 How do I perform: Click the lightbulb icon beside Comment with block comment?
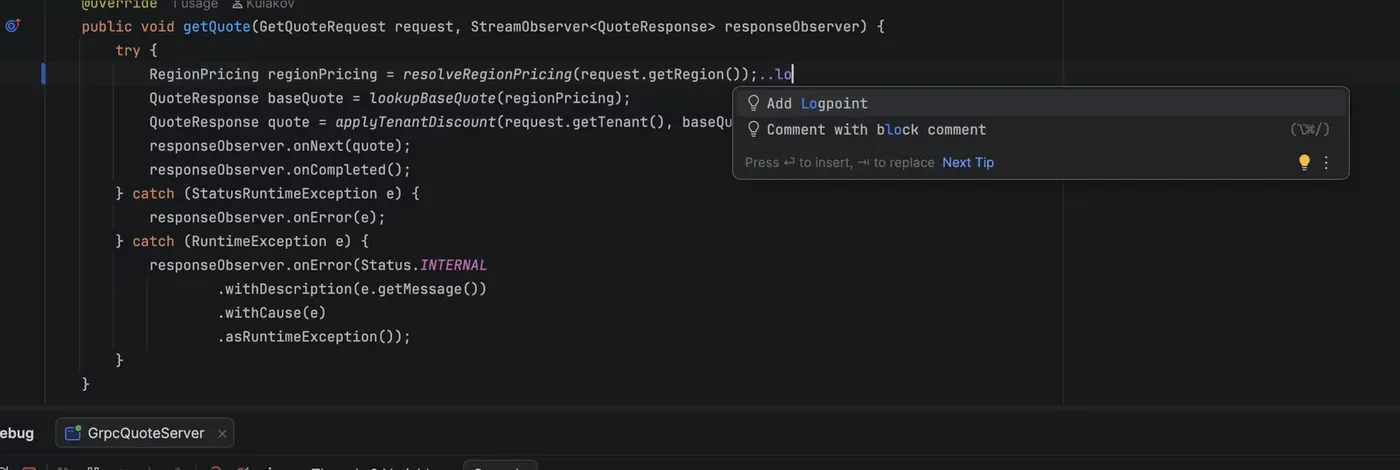click(x=754, y=129)
